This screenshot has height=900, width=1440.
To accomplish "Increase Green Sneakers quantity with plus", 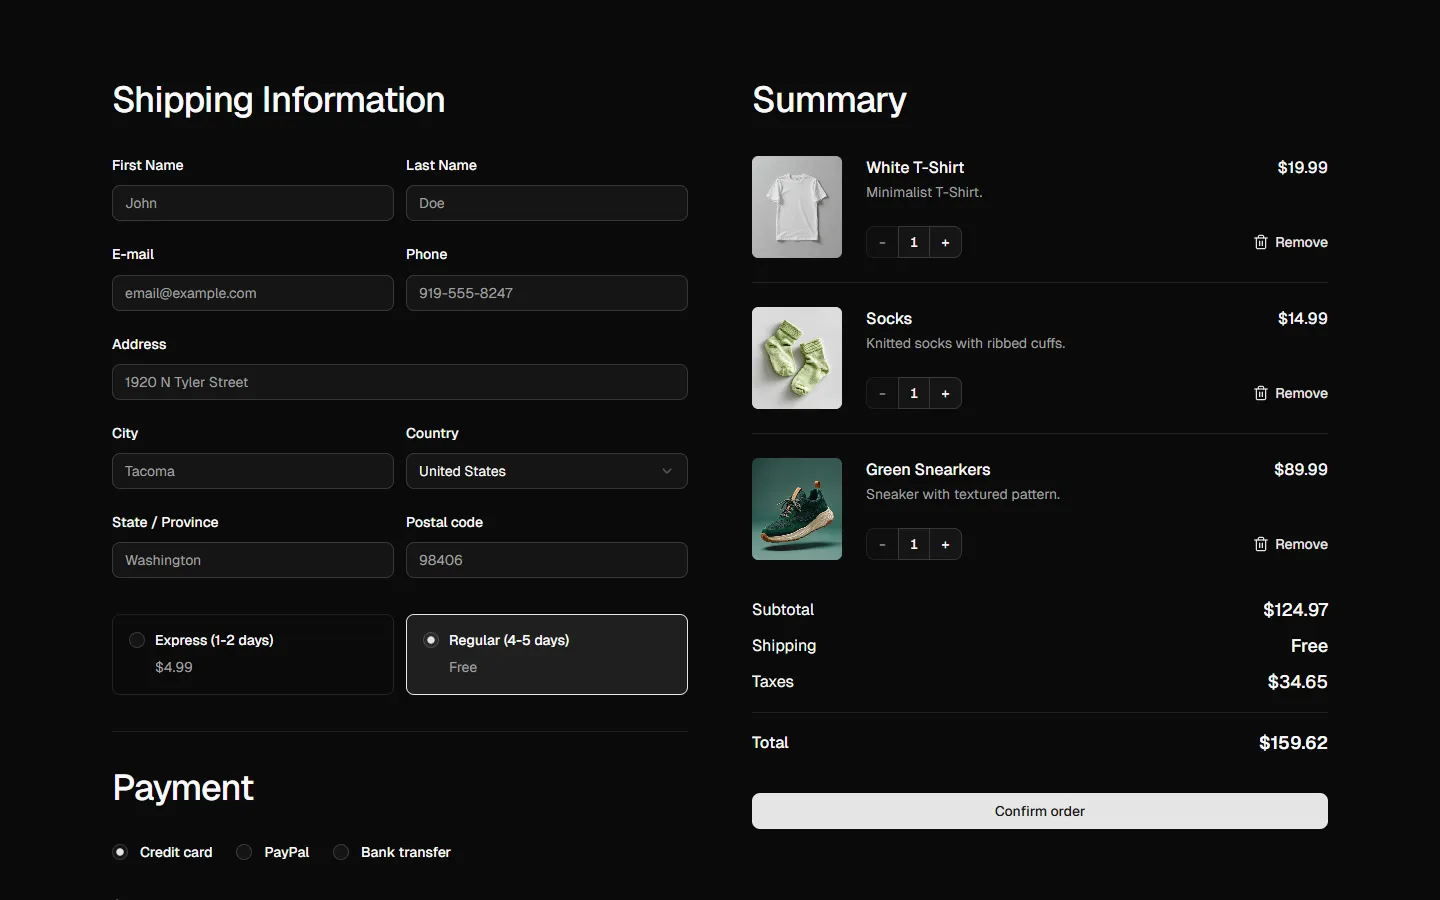I will [x=945, y=544].
